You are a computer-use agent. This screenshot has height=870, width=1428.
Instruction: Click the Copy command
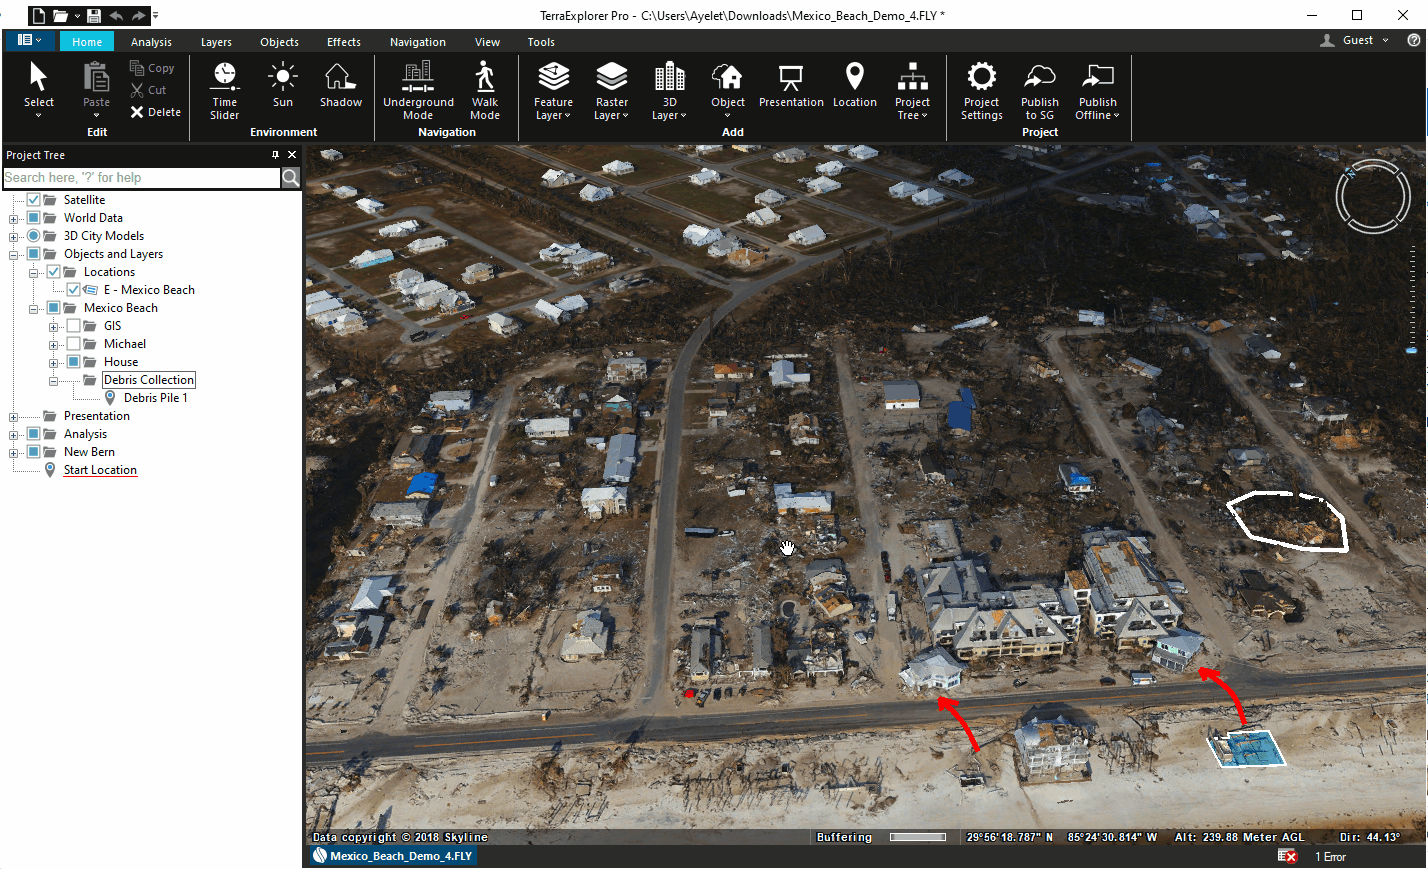click(152, 68)
